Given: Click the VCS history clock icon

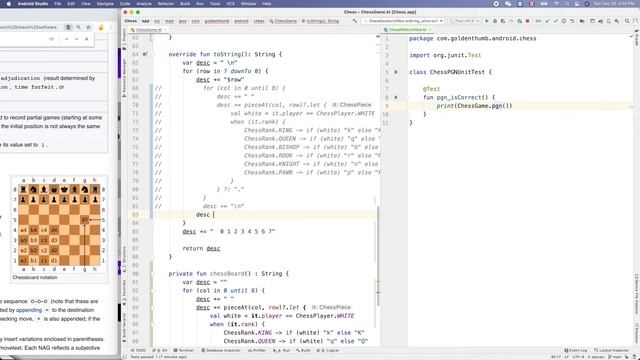Looking at the screenshot, I should pos(564,21).
